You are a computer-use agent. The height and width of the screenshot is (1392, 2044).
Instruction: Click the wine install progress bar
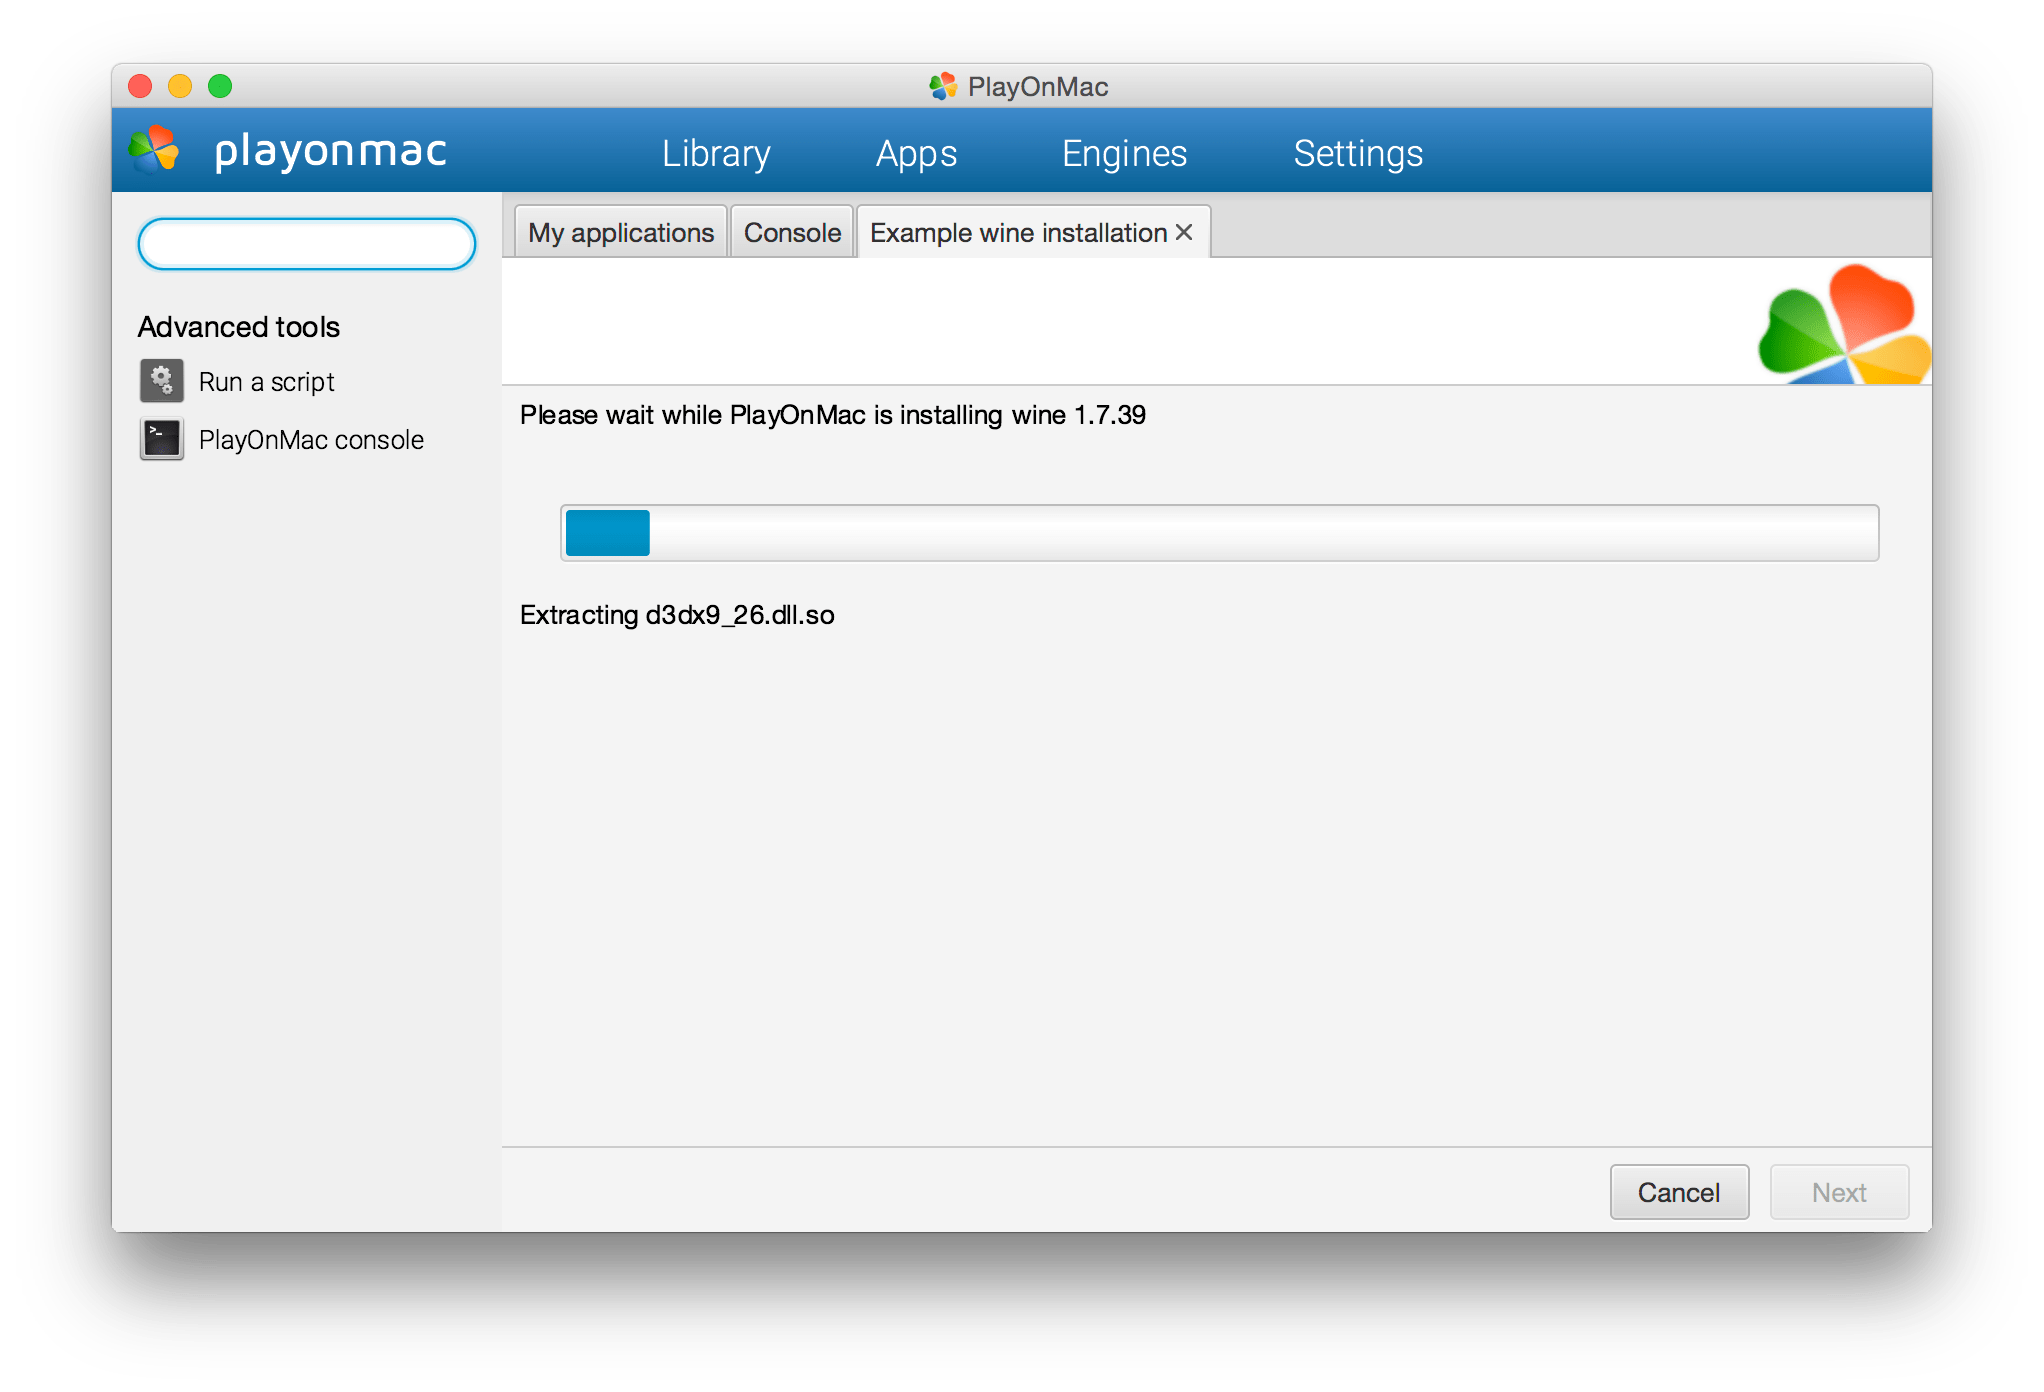tap(1218, 533)
